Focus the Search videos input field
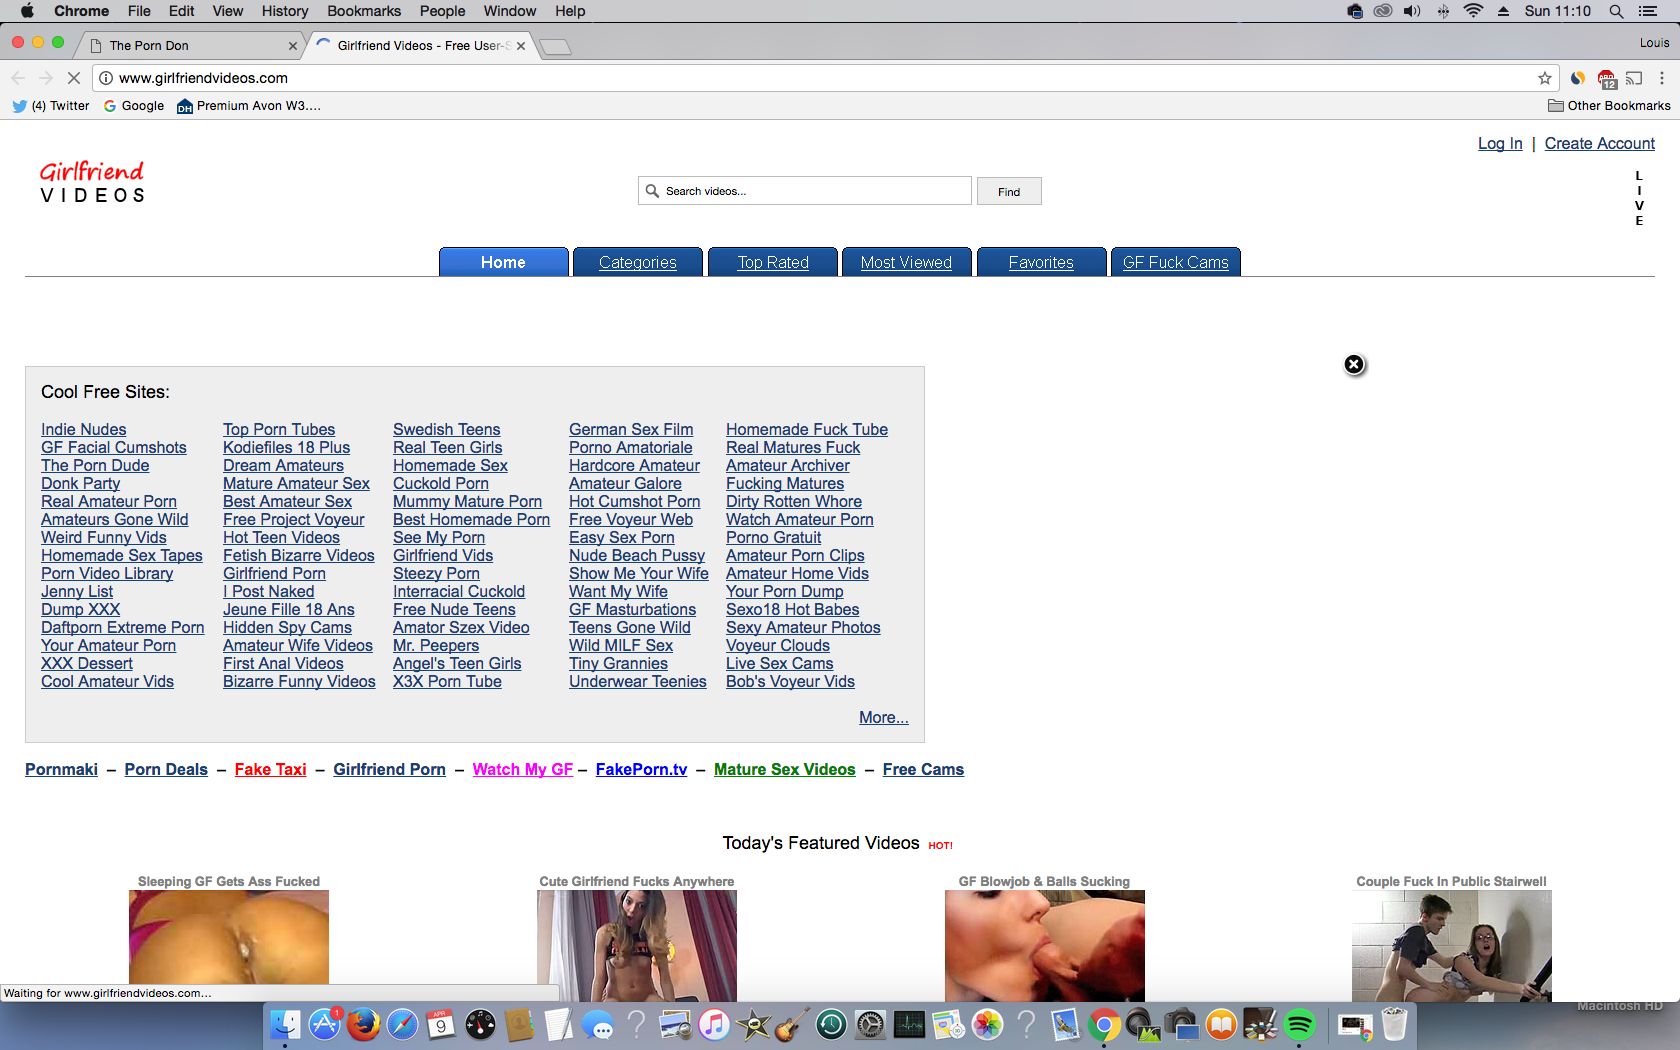The image size is (1680, 1050). [x=805, y=191]
